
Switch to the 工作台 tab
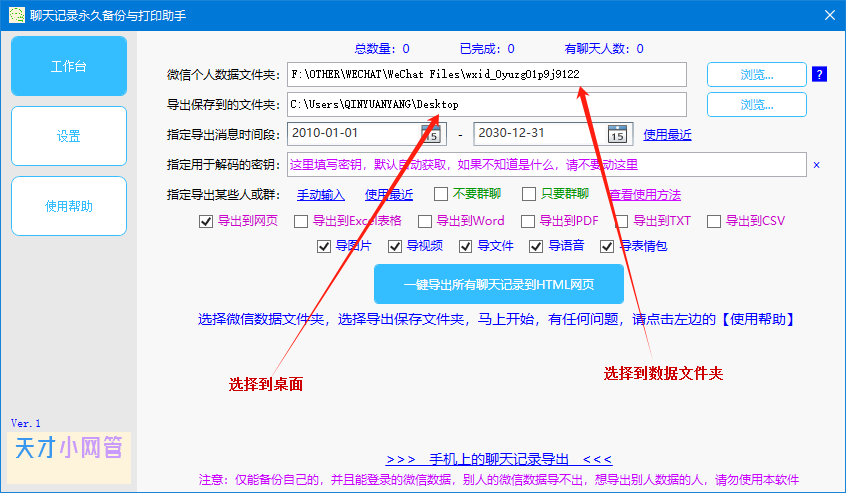69,66
